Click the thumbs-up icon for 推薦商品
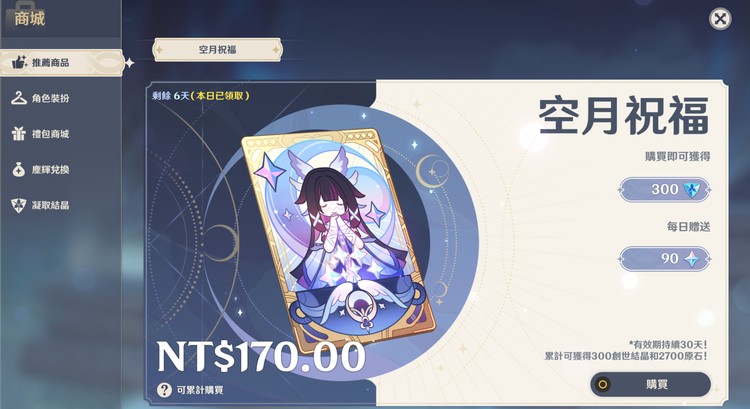This screenshot has height=409, width=750. [19, 62]
